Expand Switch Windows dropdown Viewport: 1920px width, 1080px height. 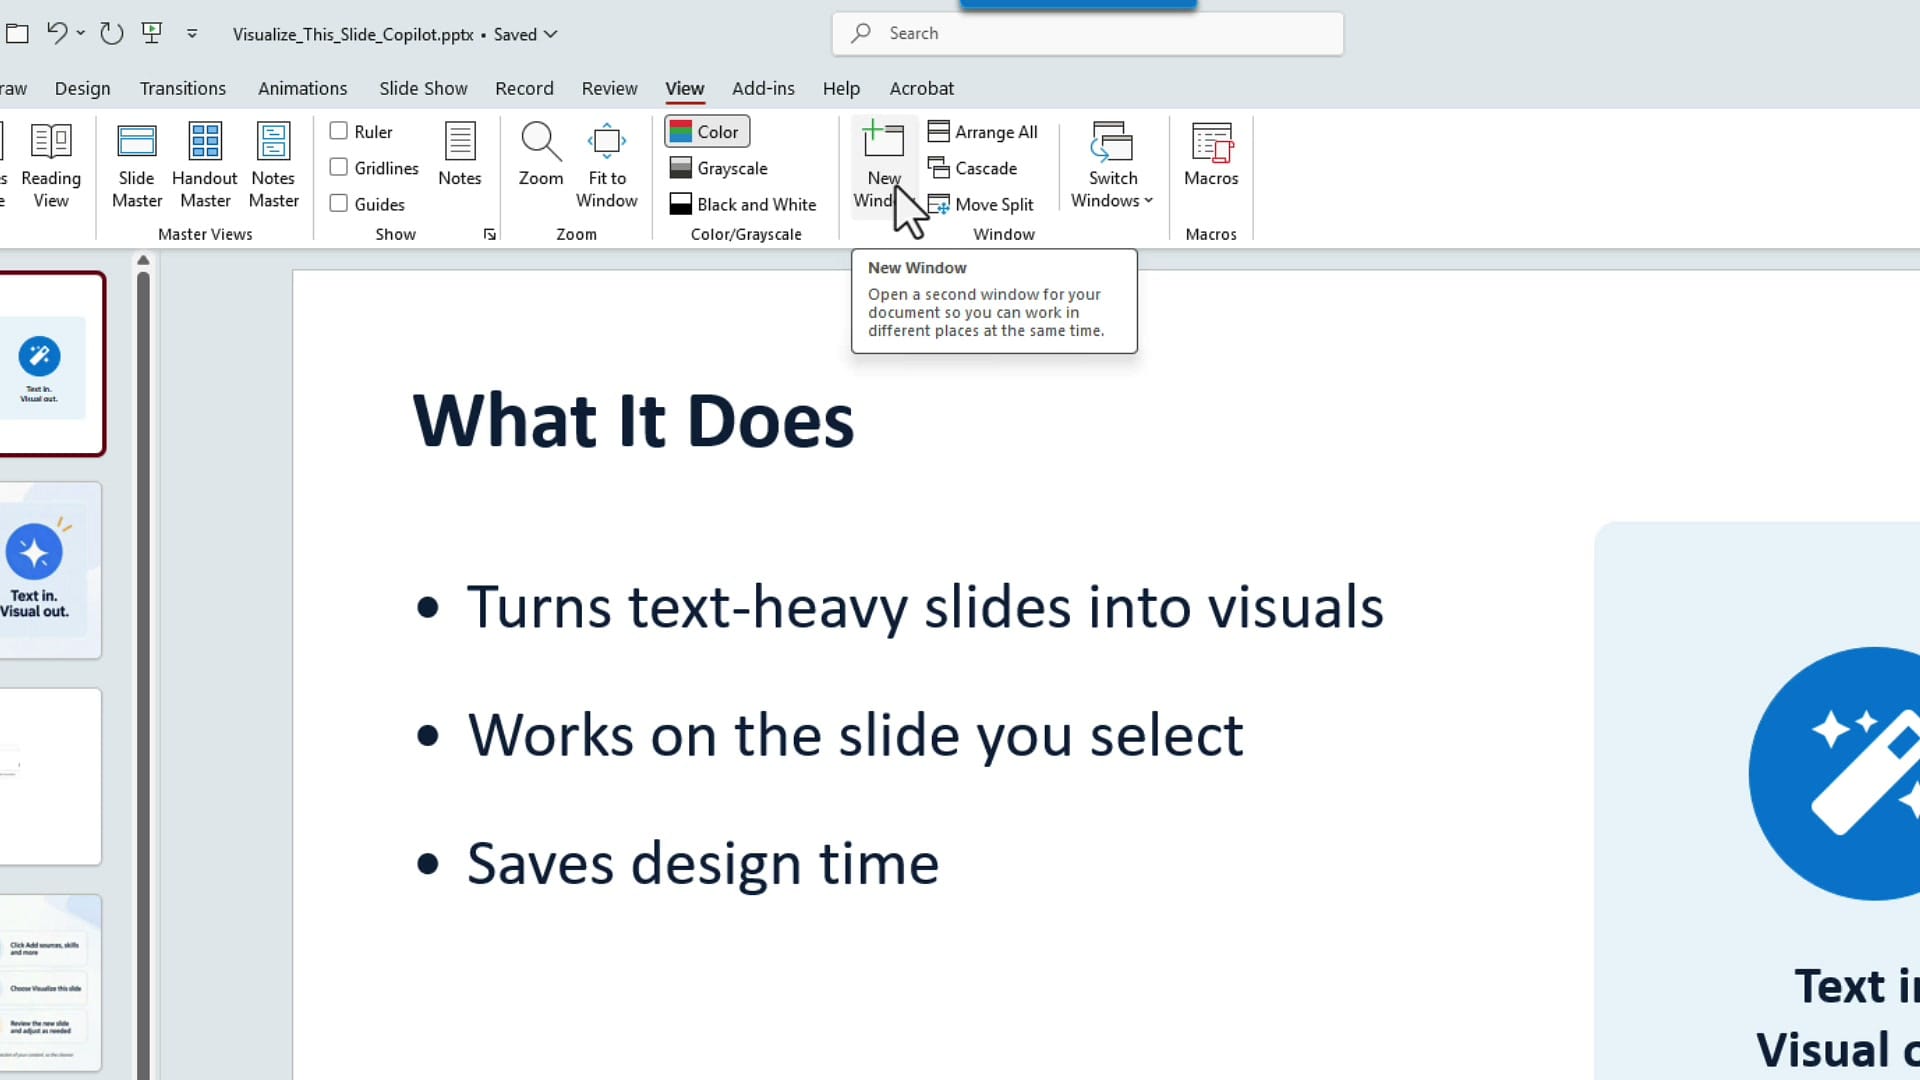click(1112, 165)
